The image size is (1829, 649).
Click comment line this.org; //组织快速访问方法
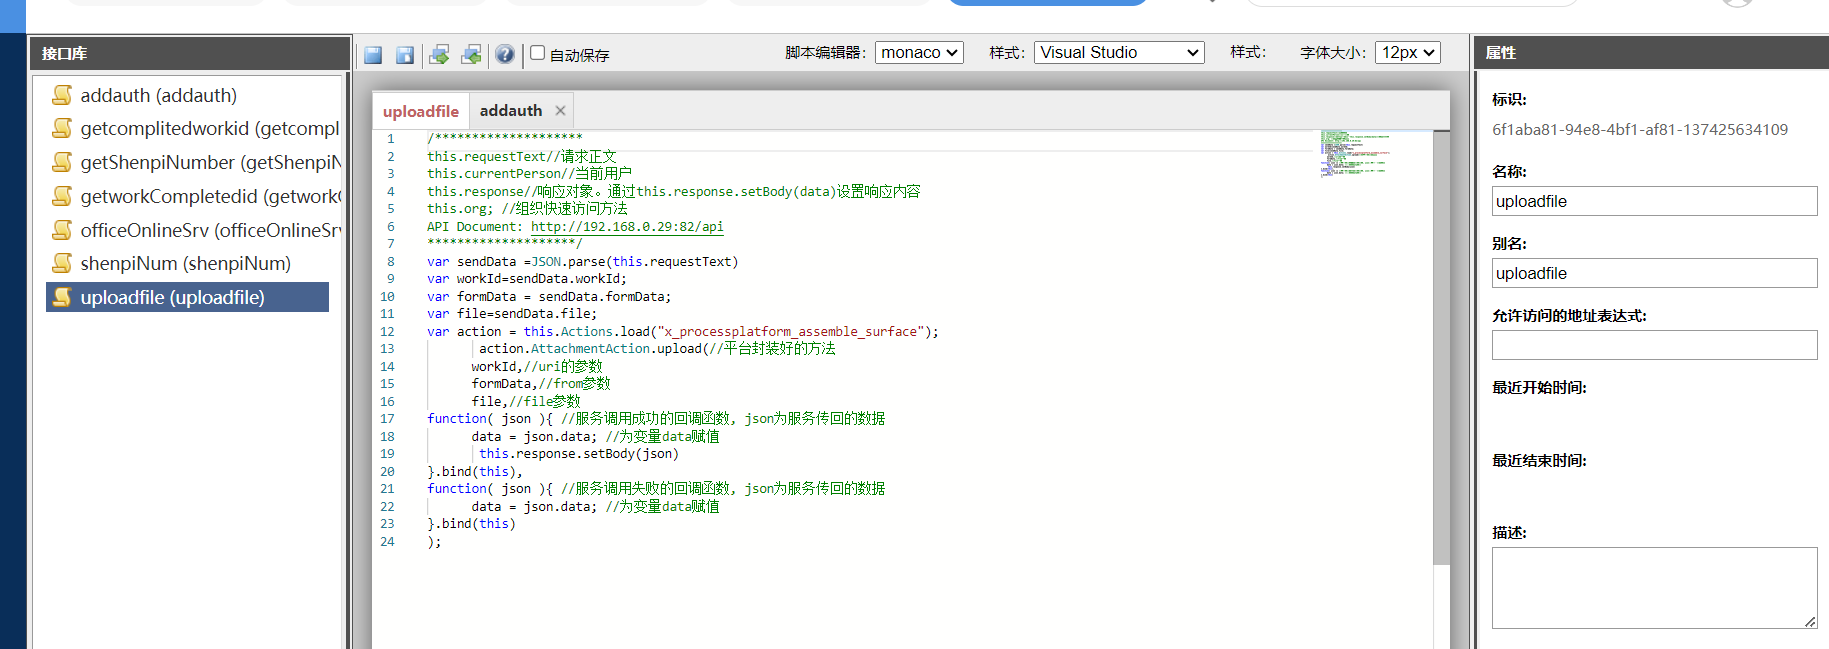click(527, 209)
